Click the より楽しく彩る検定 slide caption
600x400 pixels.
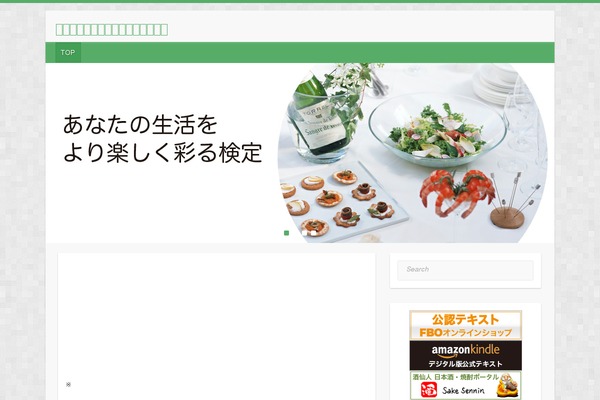[x=162, y=152]
